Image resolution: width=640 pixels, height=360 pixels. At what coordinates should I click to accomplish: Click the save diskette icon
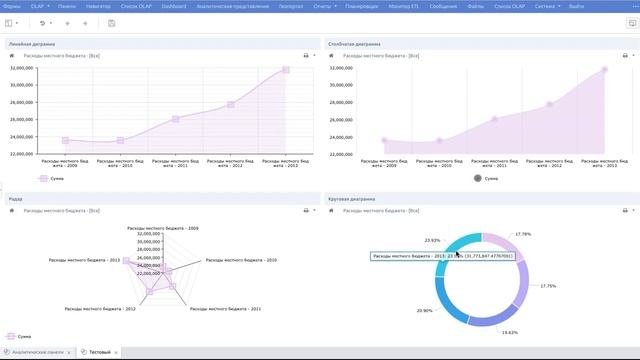111,23
